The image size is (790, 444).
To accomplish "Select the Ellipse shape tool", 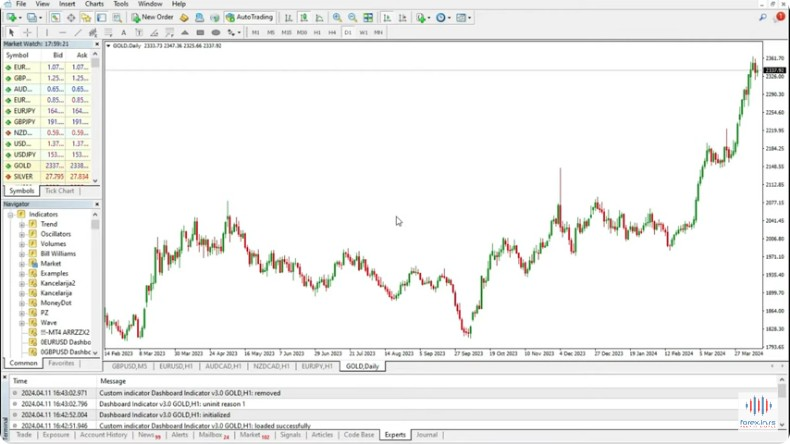I will (216, 32).
